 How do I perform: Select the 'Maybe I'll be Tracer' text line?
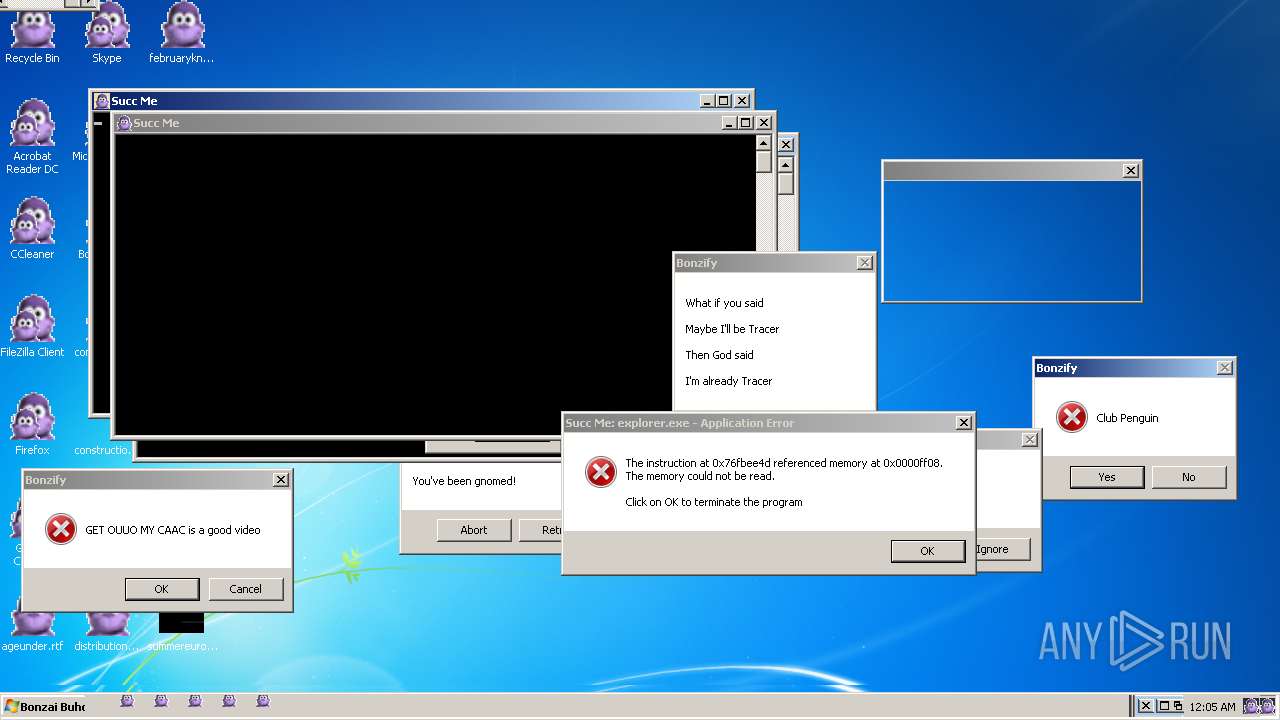point(732,329)
